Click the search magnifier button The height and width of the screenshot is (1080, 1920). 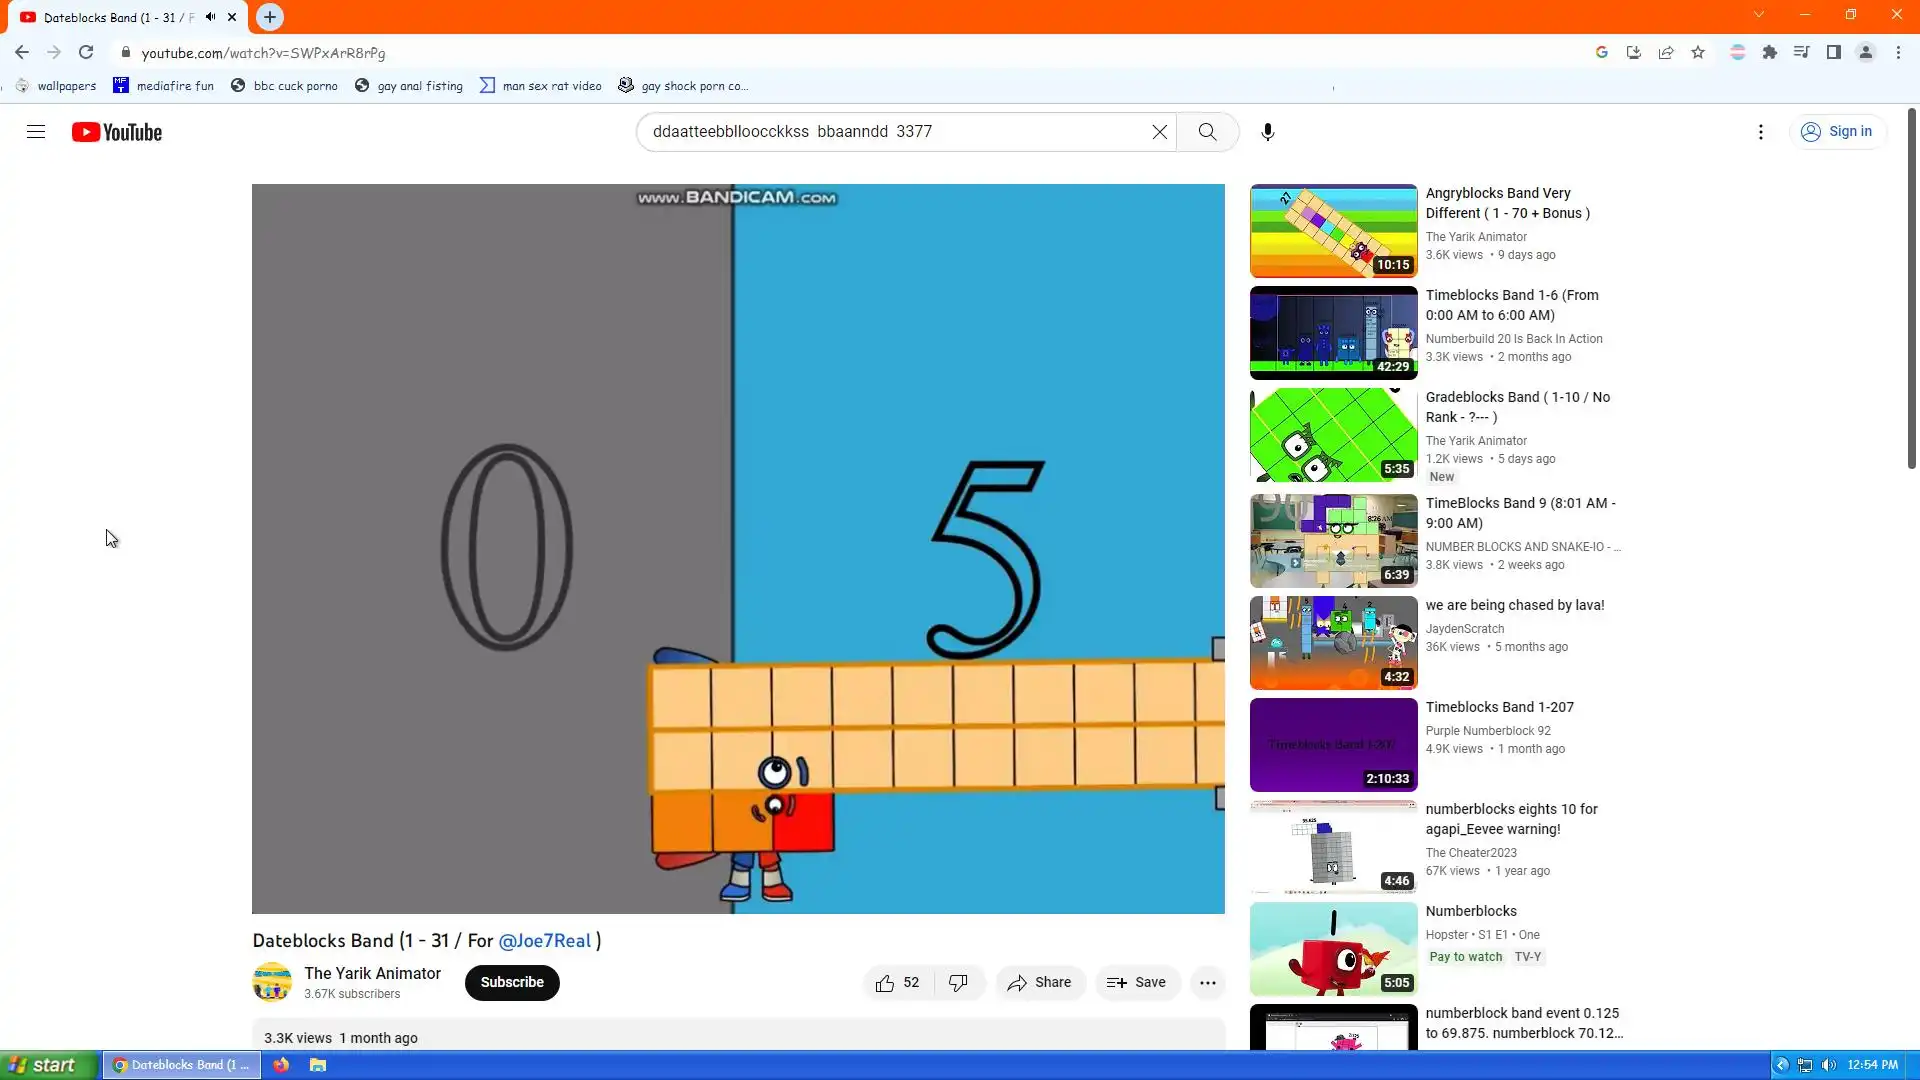point(1207,132)
